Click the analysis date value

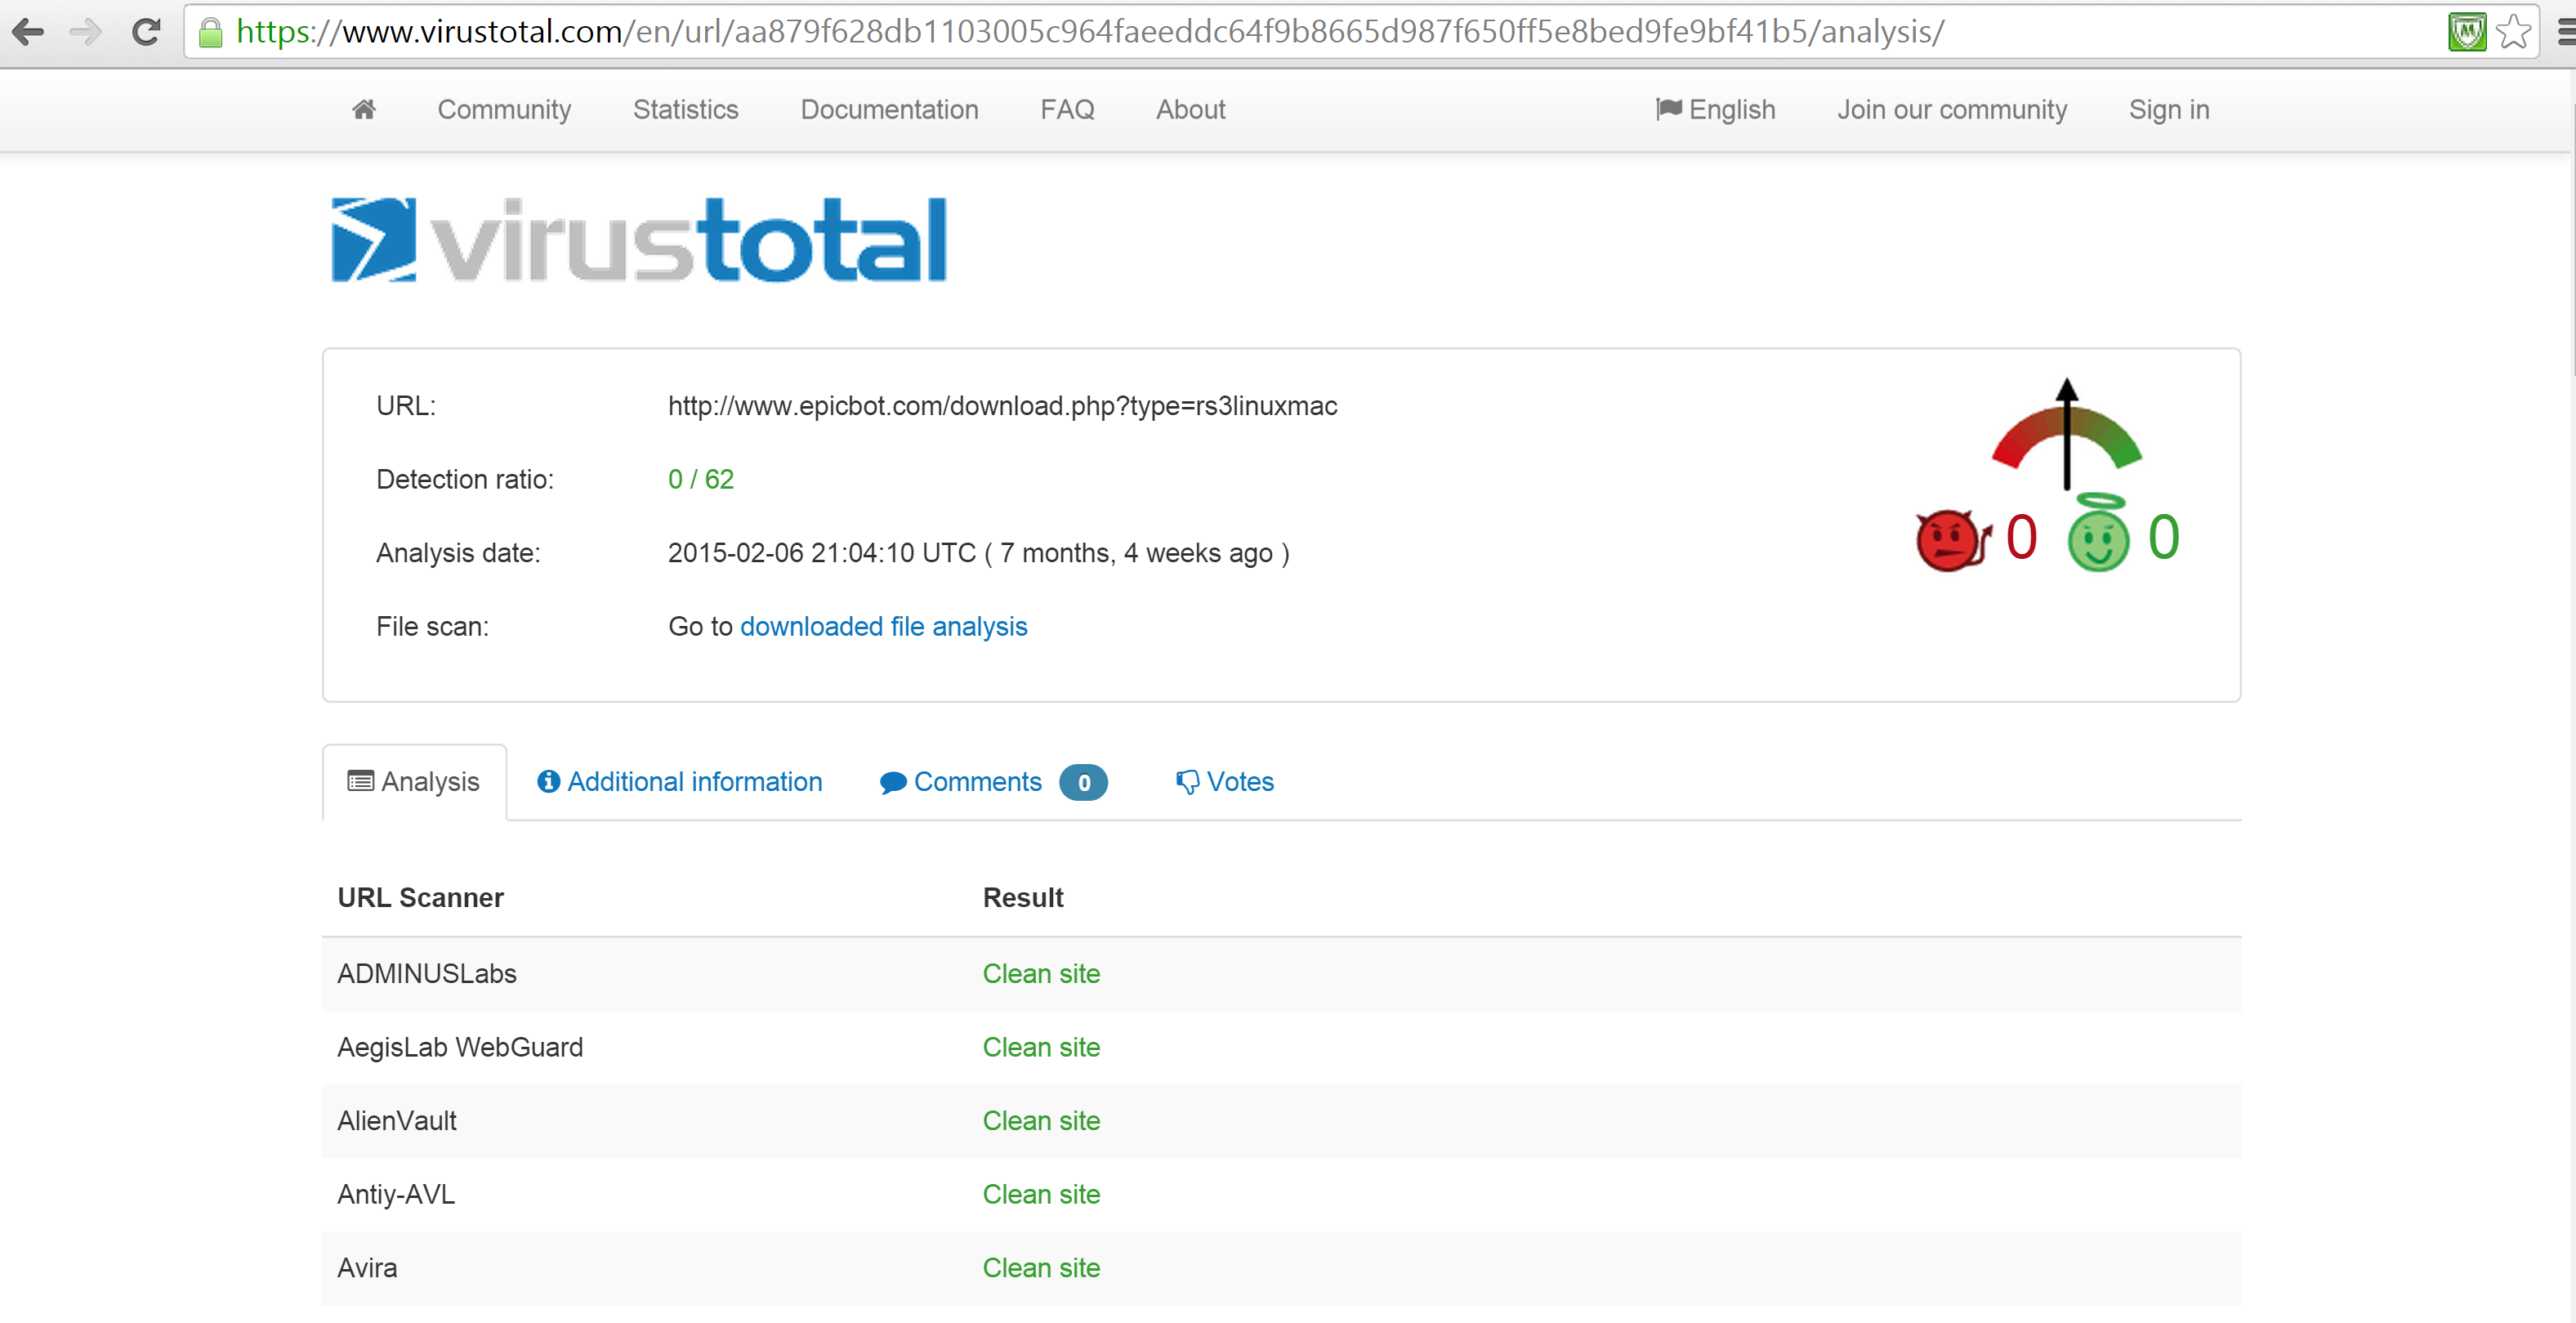pos(978,553)
